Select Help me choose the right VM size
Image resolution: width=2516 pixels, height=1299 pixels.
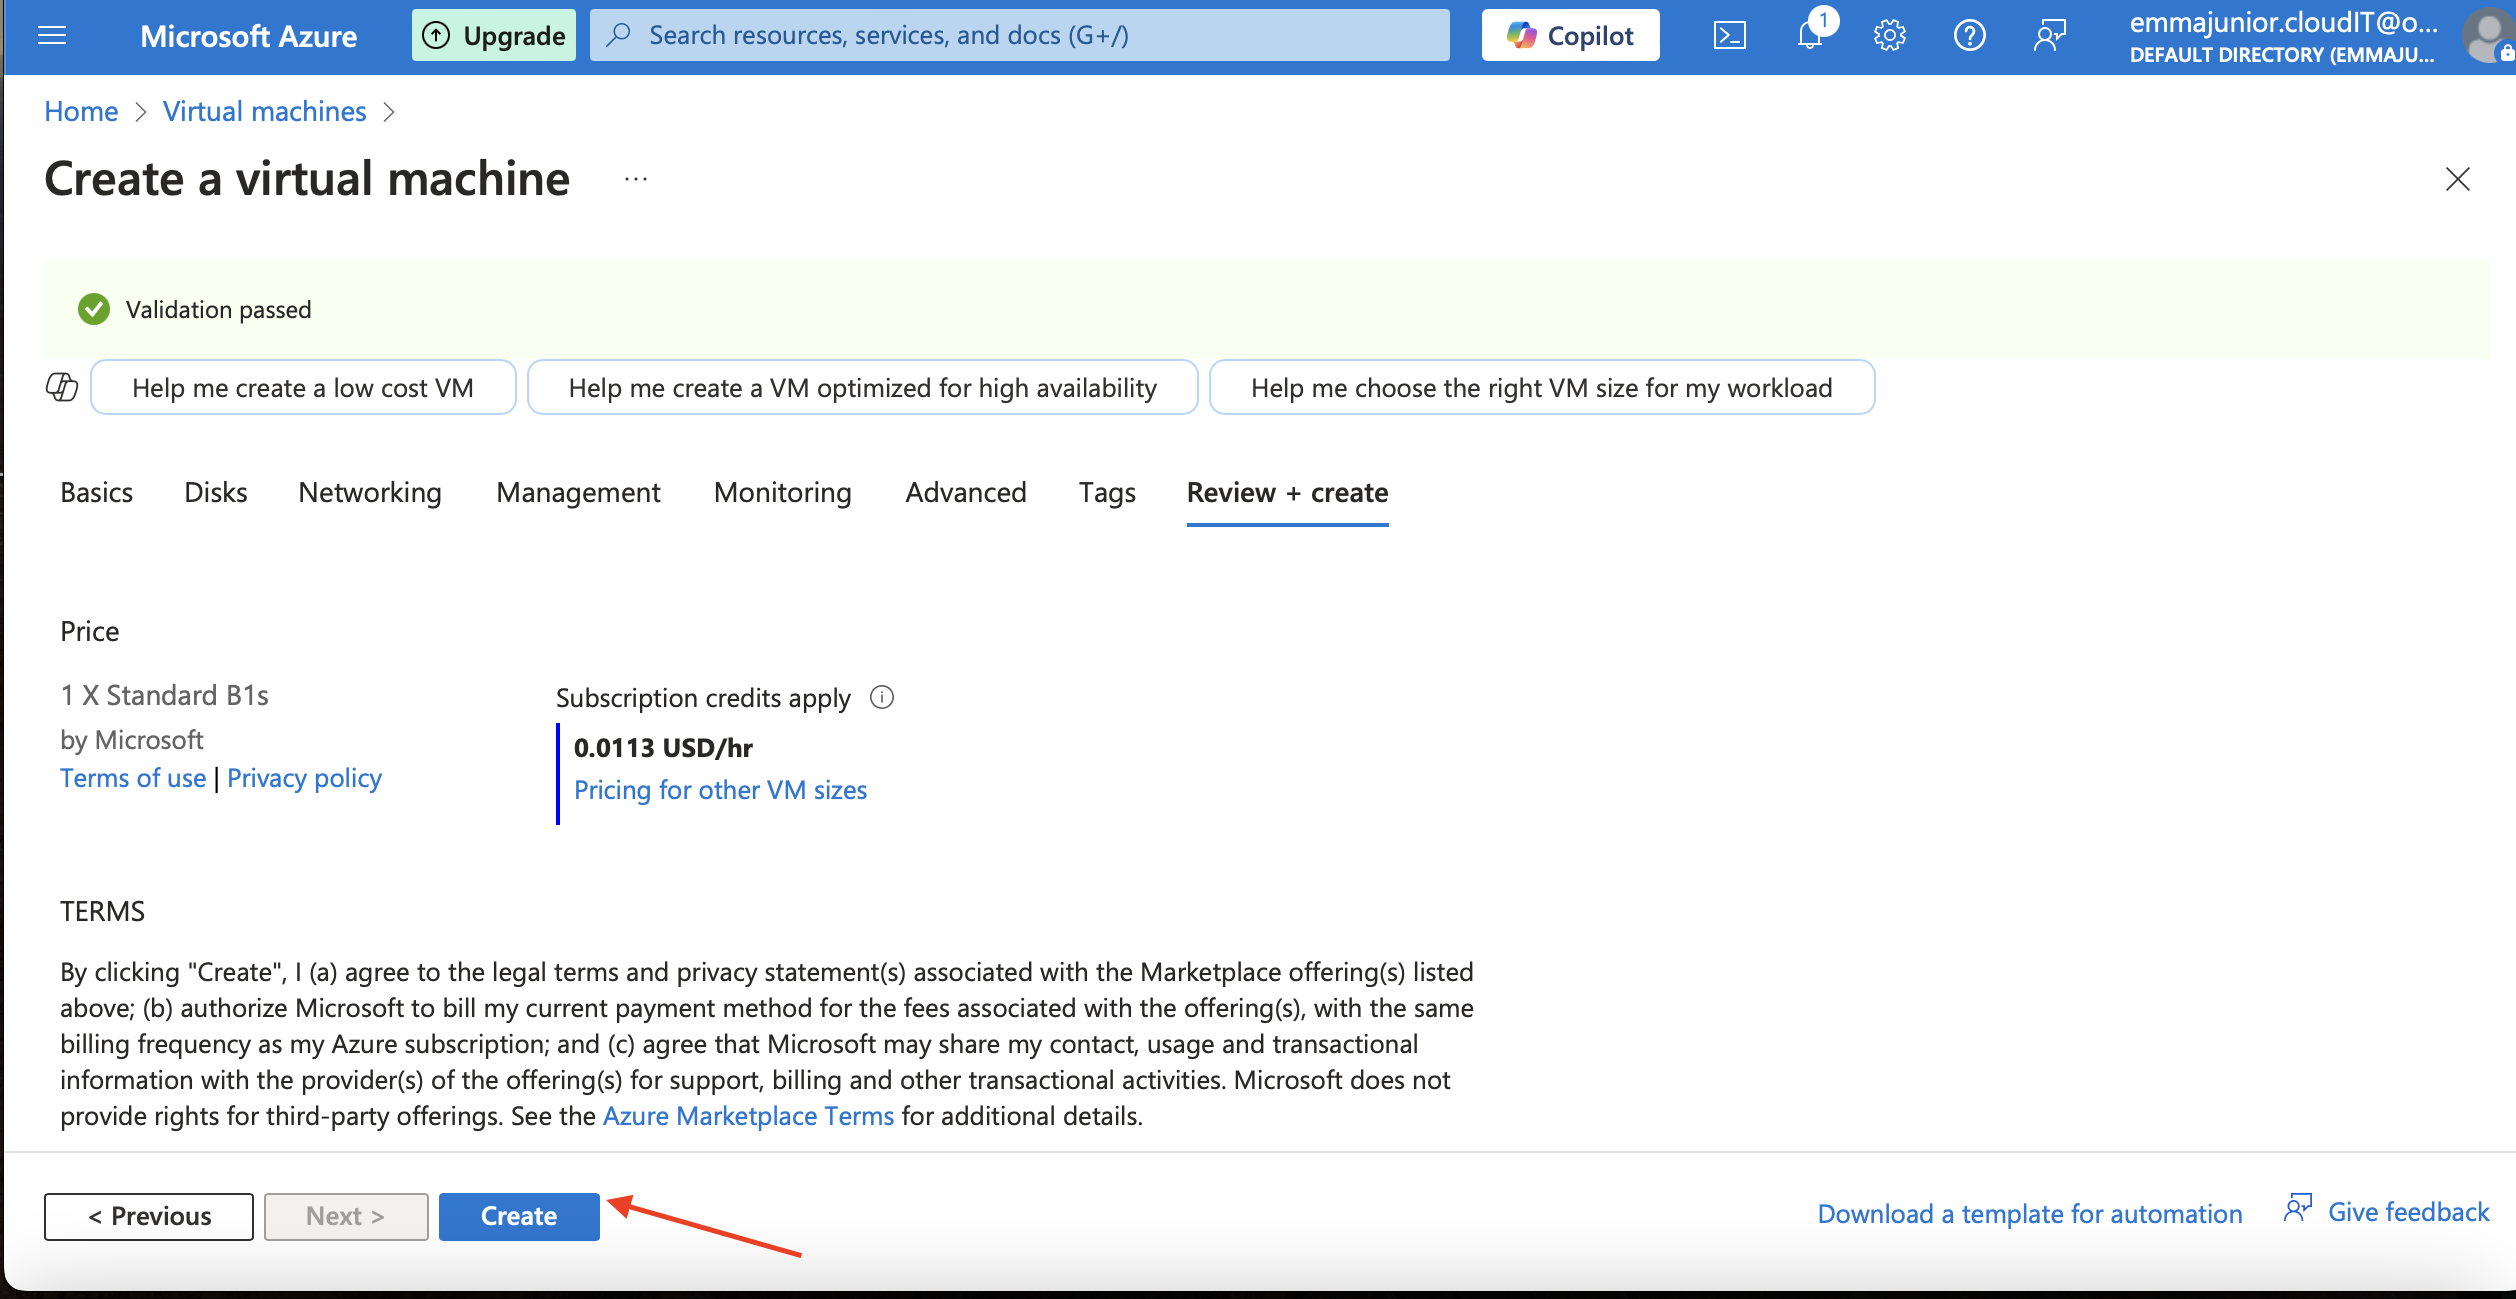coord(1542,387)
